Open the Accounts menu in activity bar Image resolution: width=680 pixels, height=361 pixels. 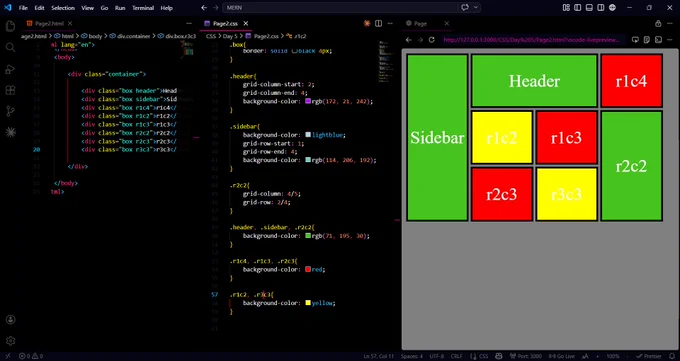(x=10, y=320)
